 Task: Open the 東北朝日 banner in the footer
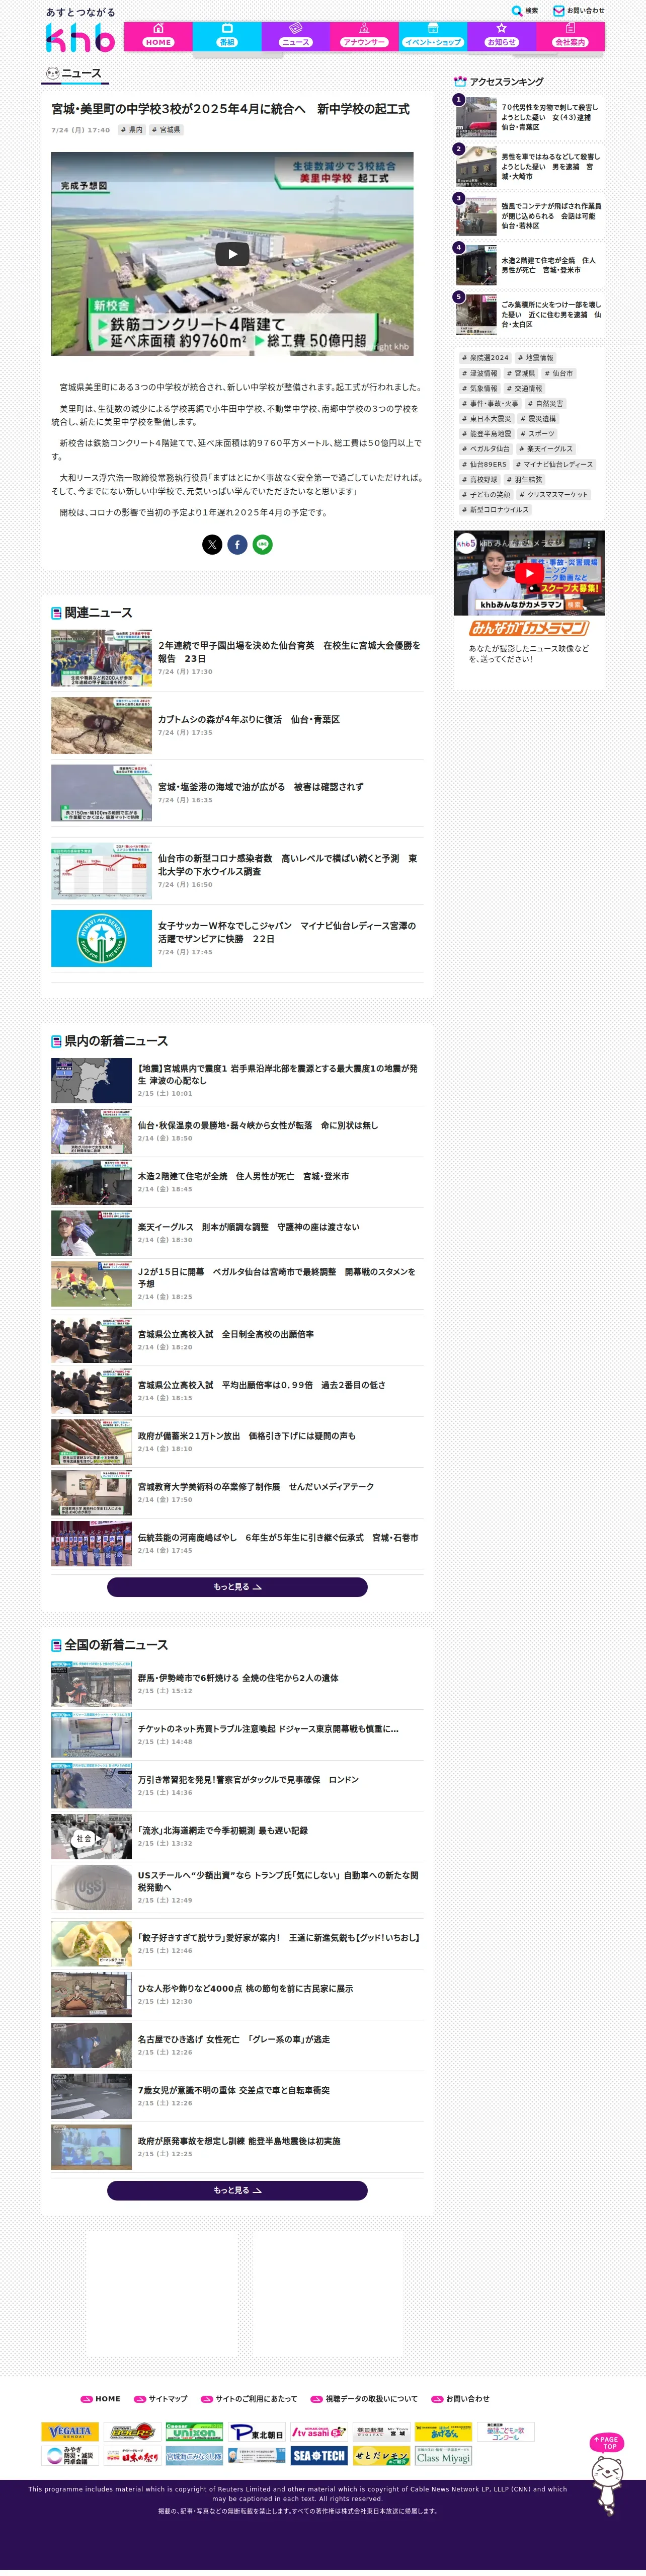click(x=256, y=2431)
